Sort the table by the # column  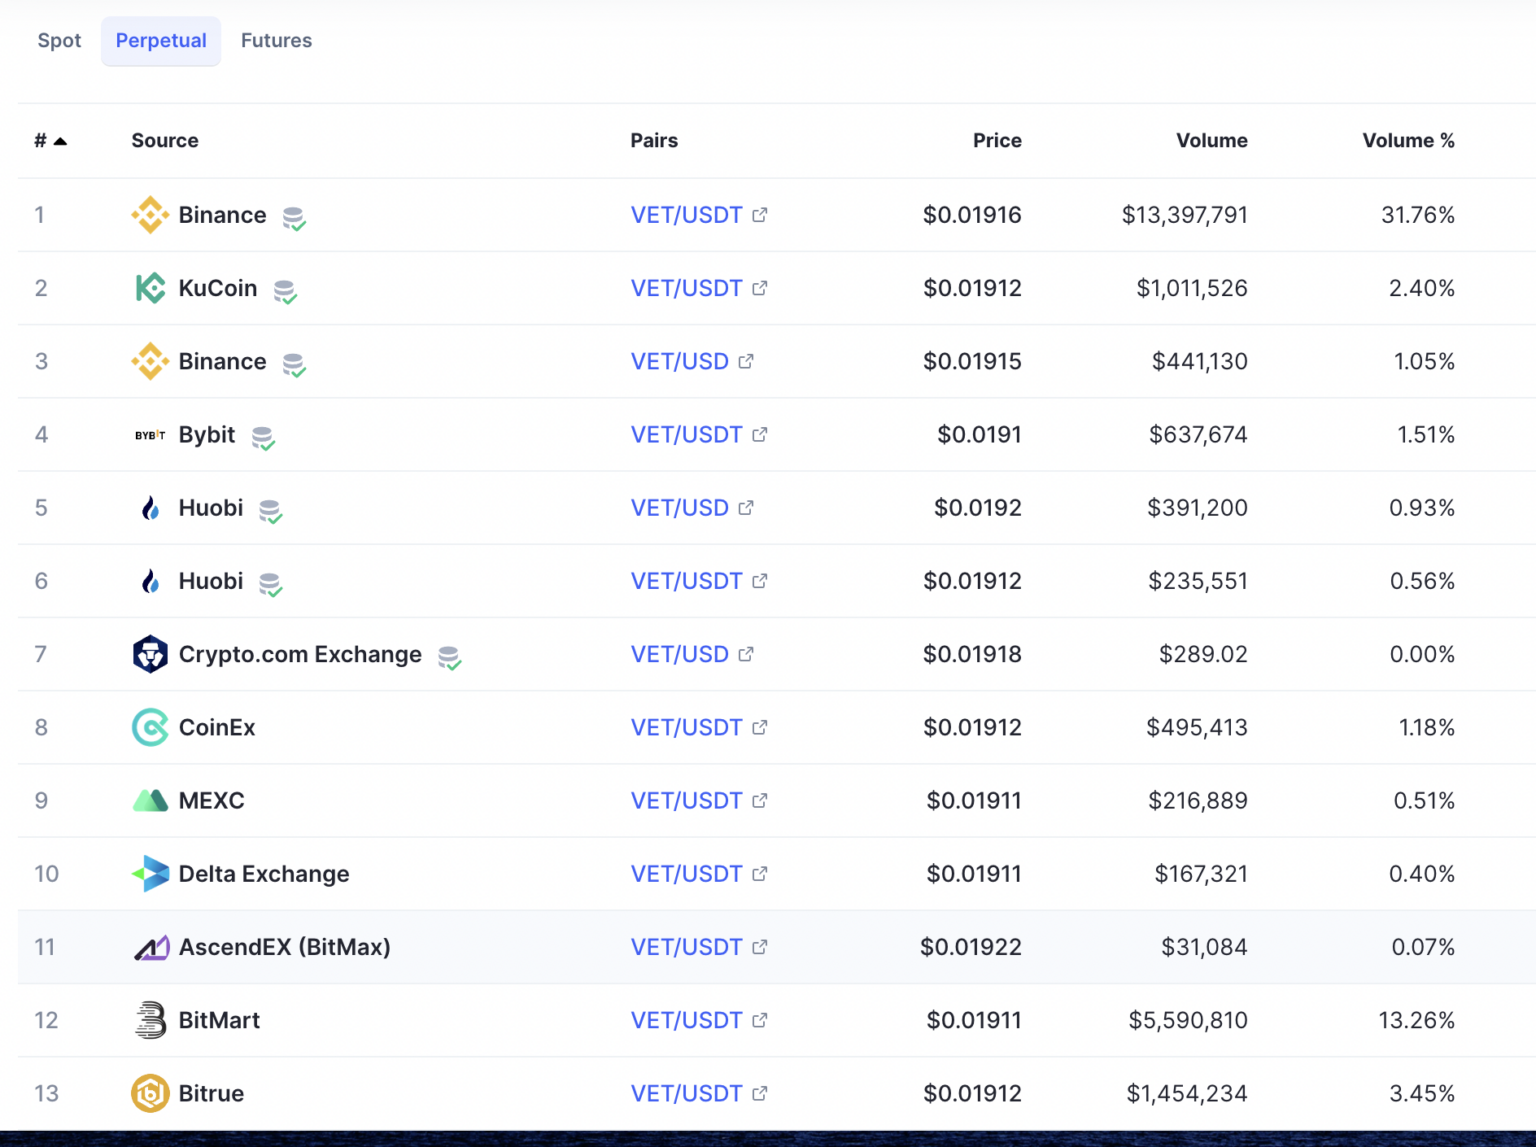[50, 141]
